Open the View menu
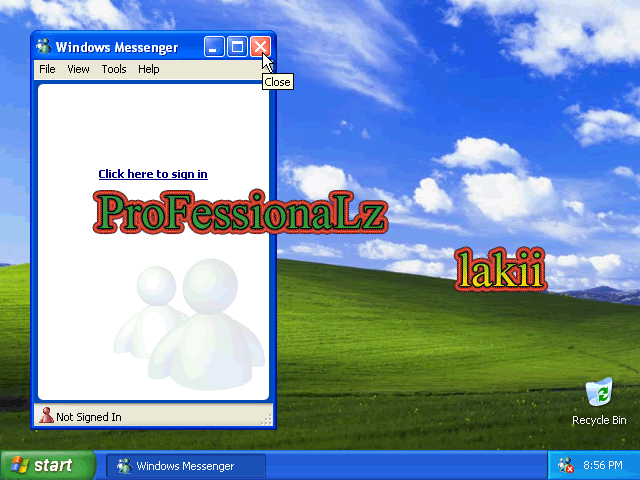This screenshot has width=640, height=480. pos(78,69)
